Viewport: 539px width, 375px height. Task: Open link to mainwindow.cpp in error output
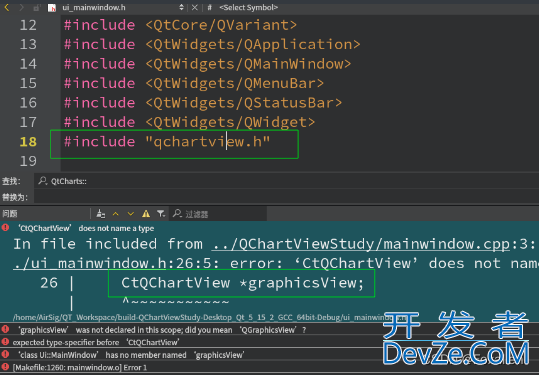point(361,244)
